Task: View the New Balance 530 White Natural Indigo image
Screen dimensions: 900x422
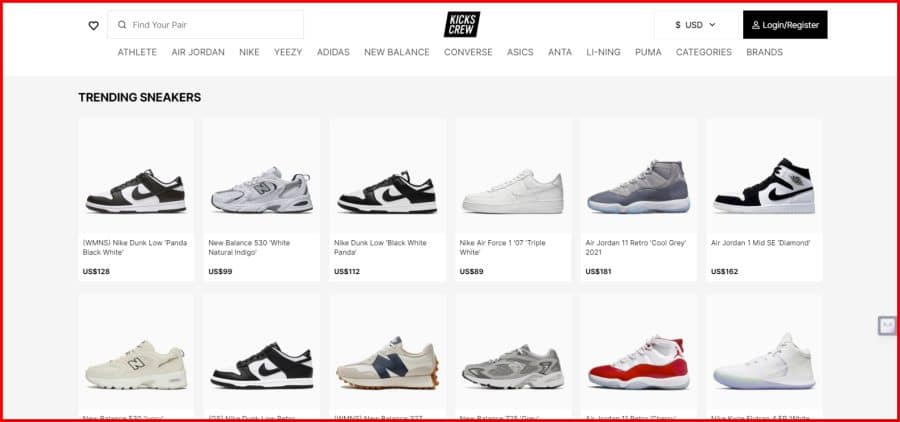Action: pos(262,189)
